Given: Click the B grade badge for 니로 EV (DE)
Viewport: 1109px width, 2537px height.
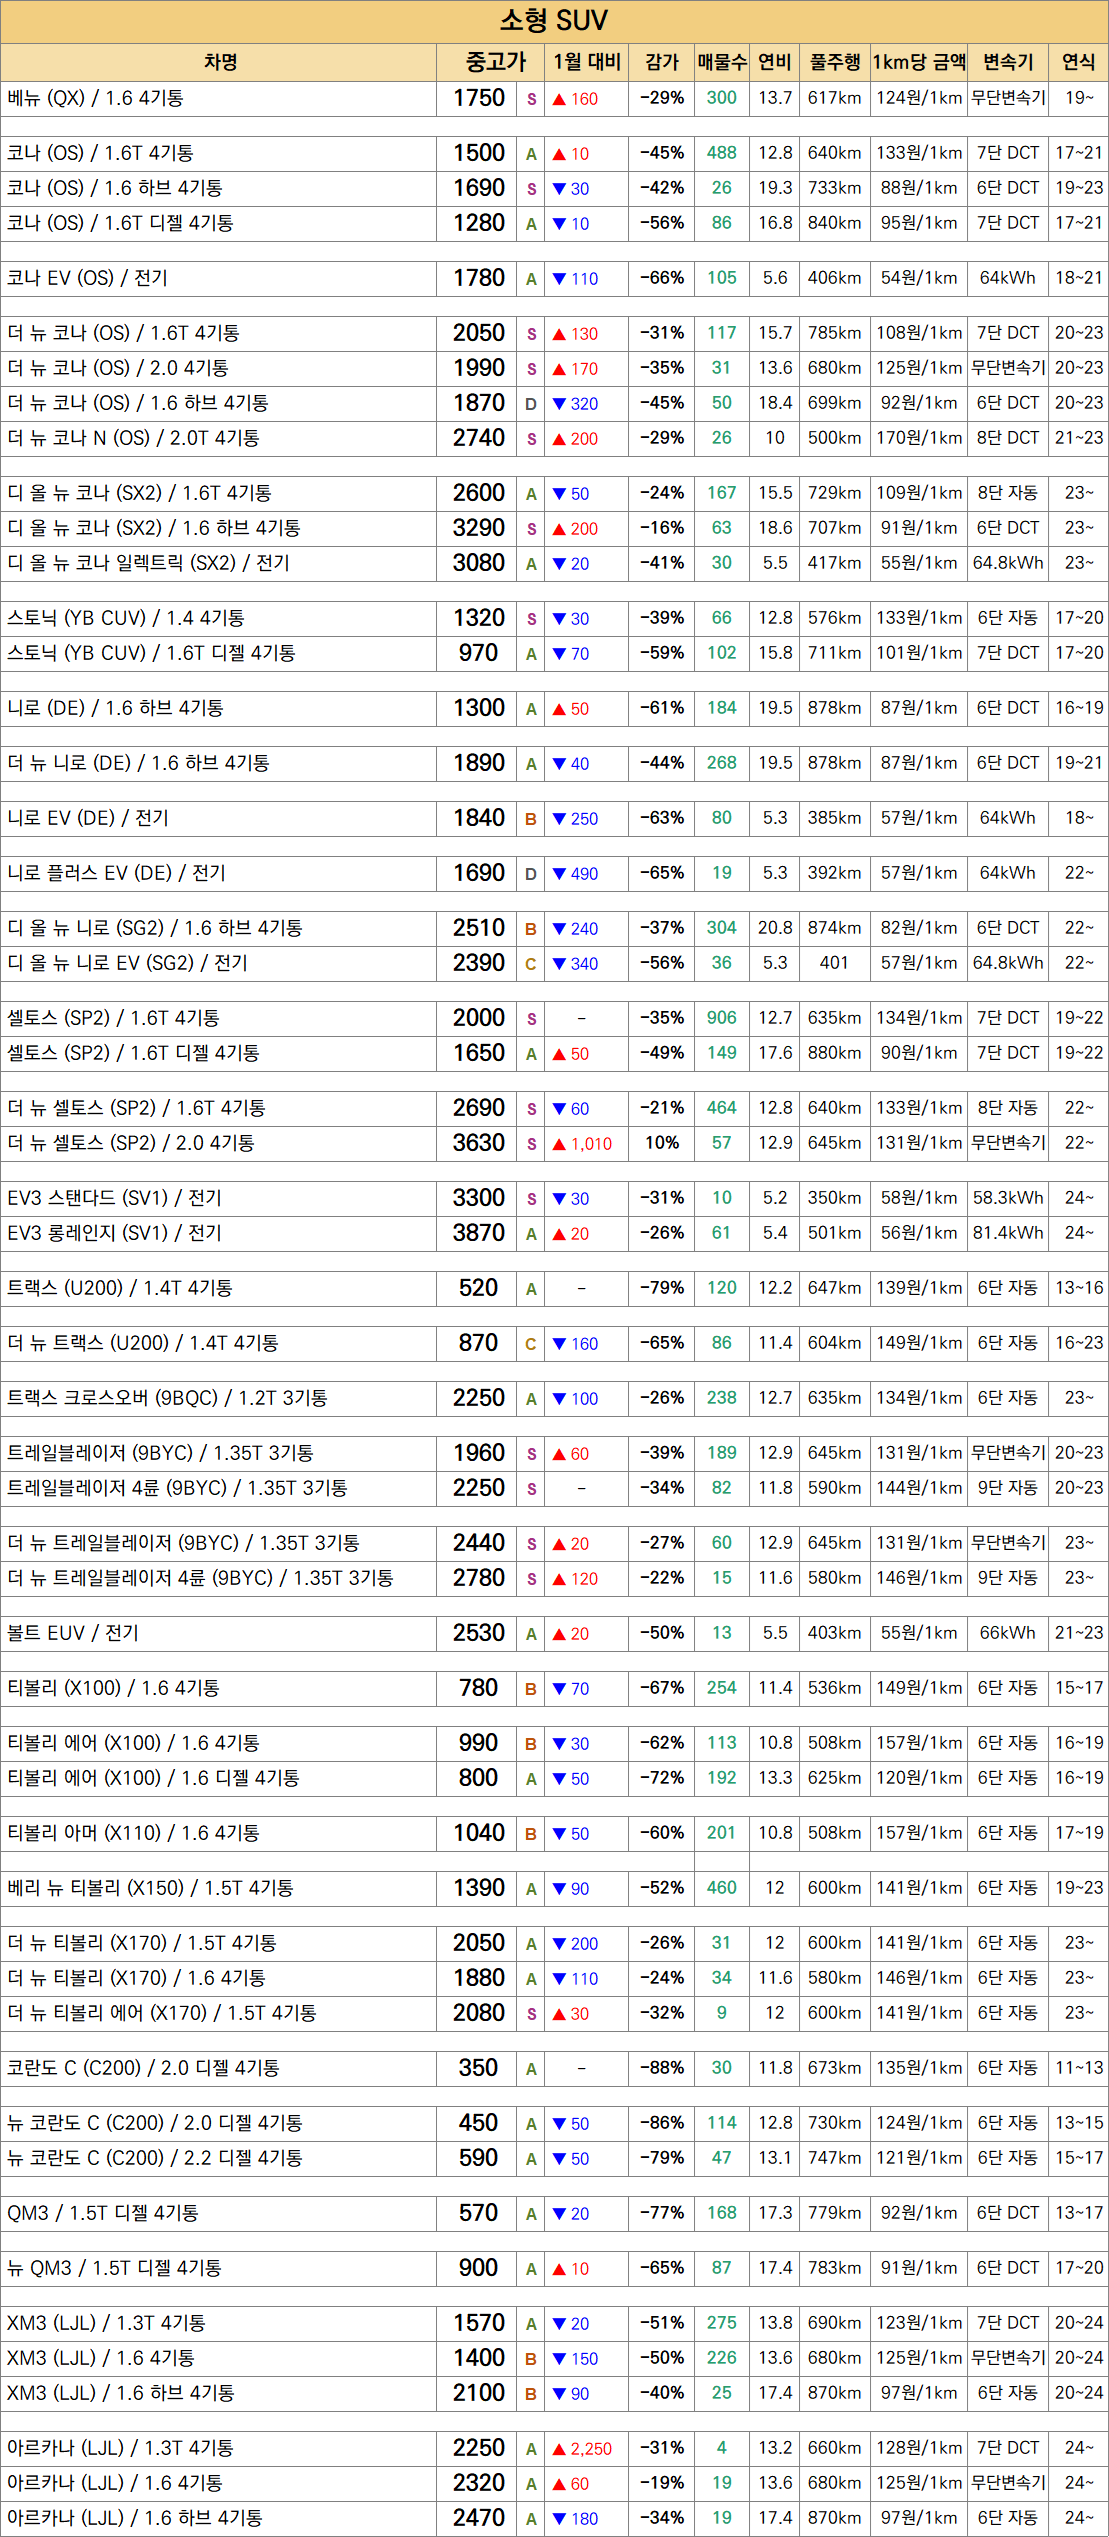Looking at the screenshot, I should click(531, 819).
